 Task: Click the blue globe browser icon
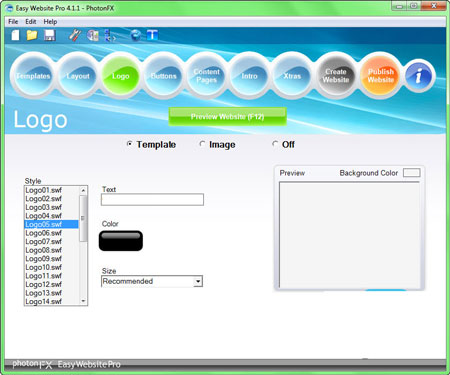[135, 35]
